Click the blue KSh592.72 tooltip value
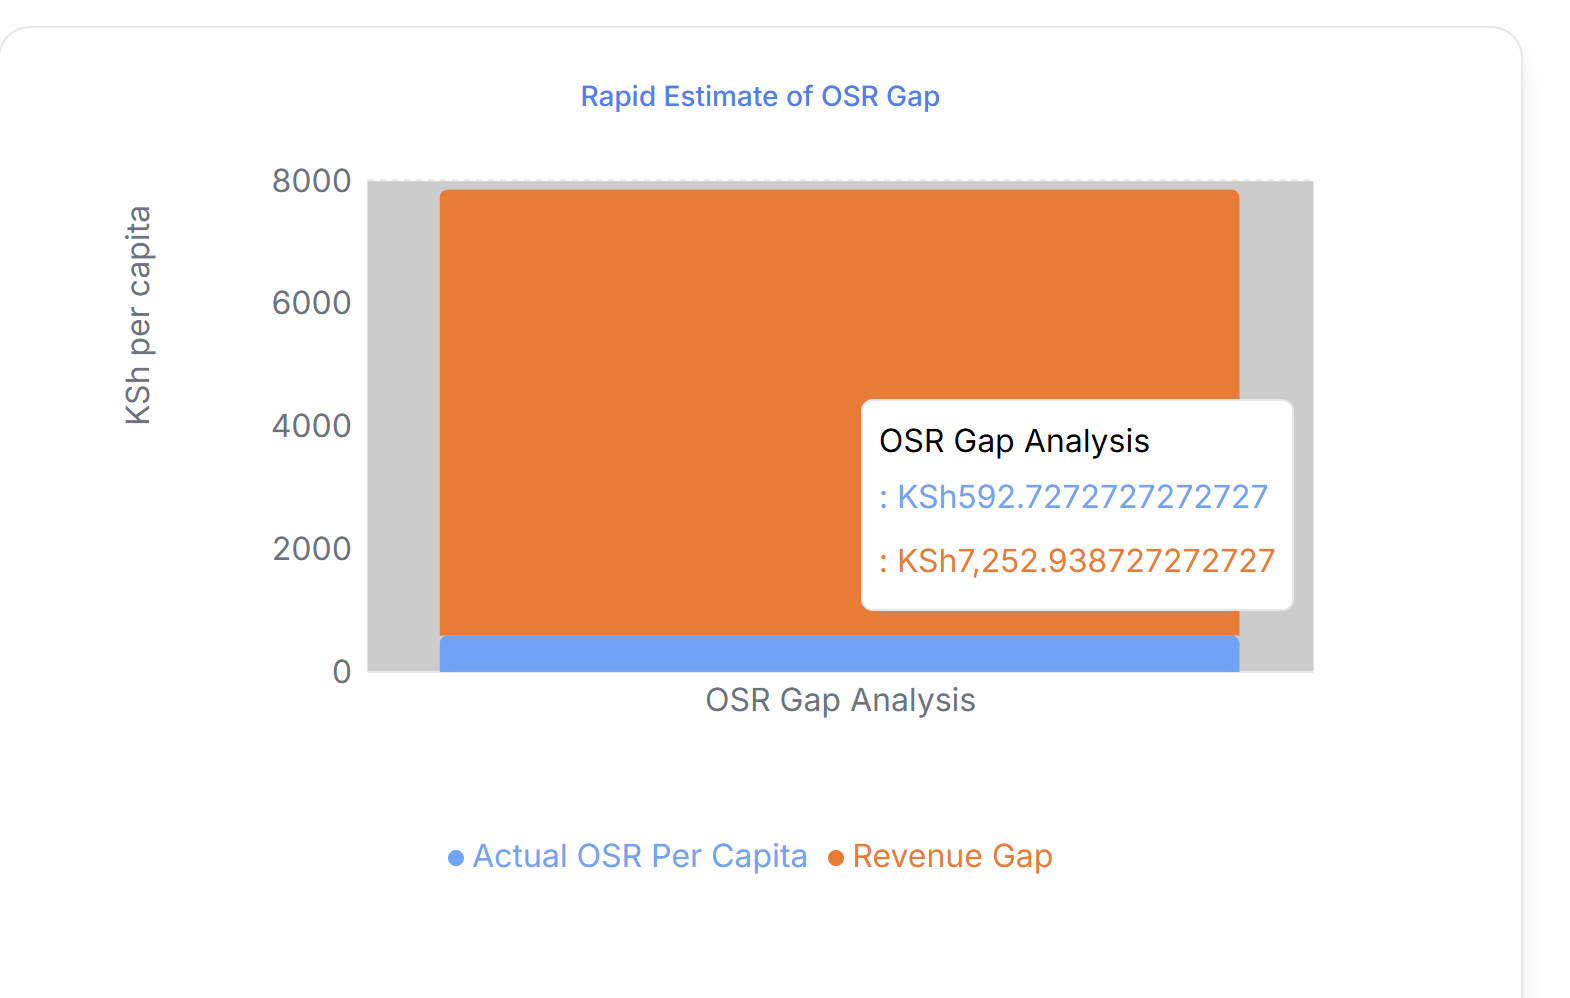The height and width of the screenshot is (998, 1570). pyautogui.click(x=1082, y=497)
